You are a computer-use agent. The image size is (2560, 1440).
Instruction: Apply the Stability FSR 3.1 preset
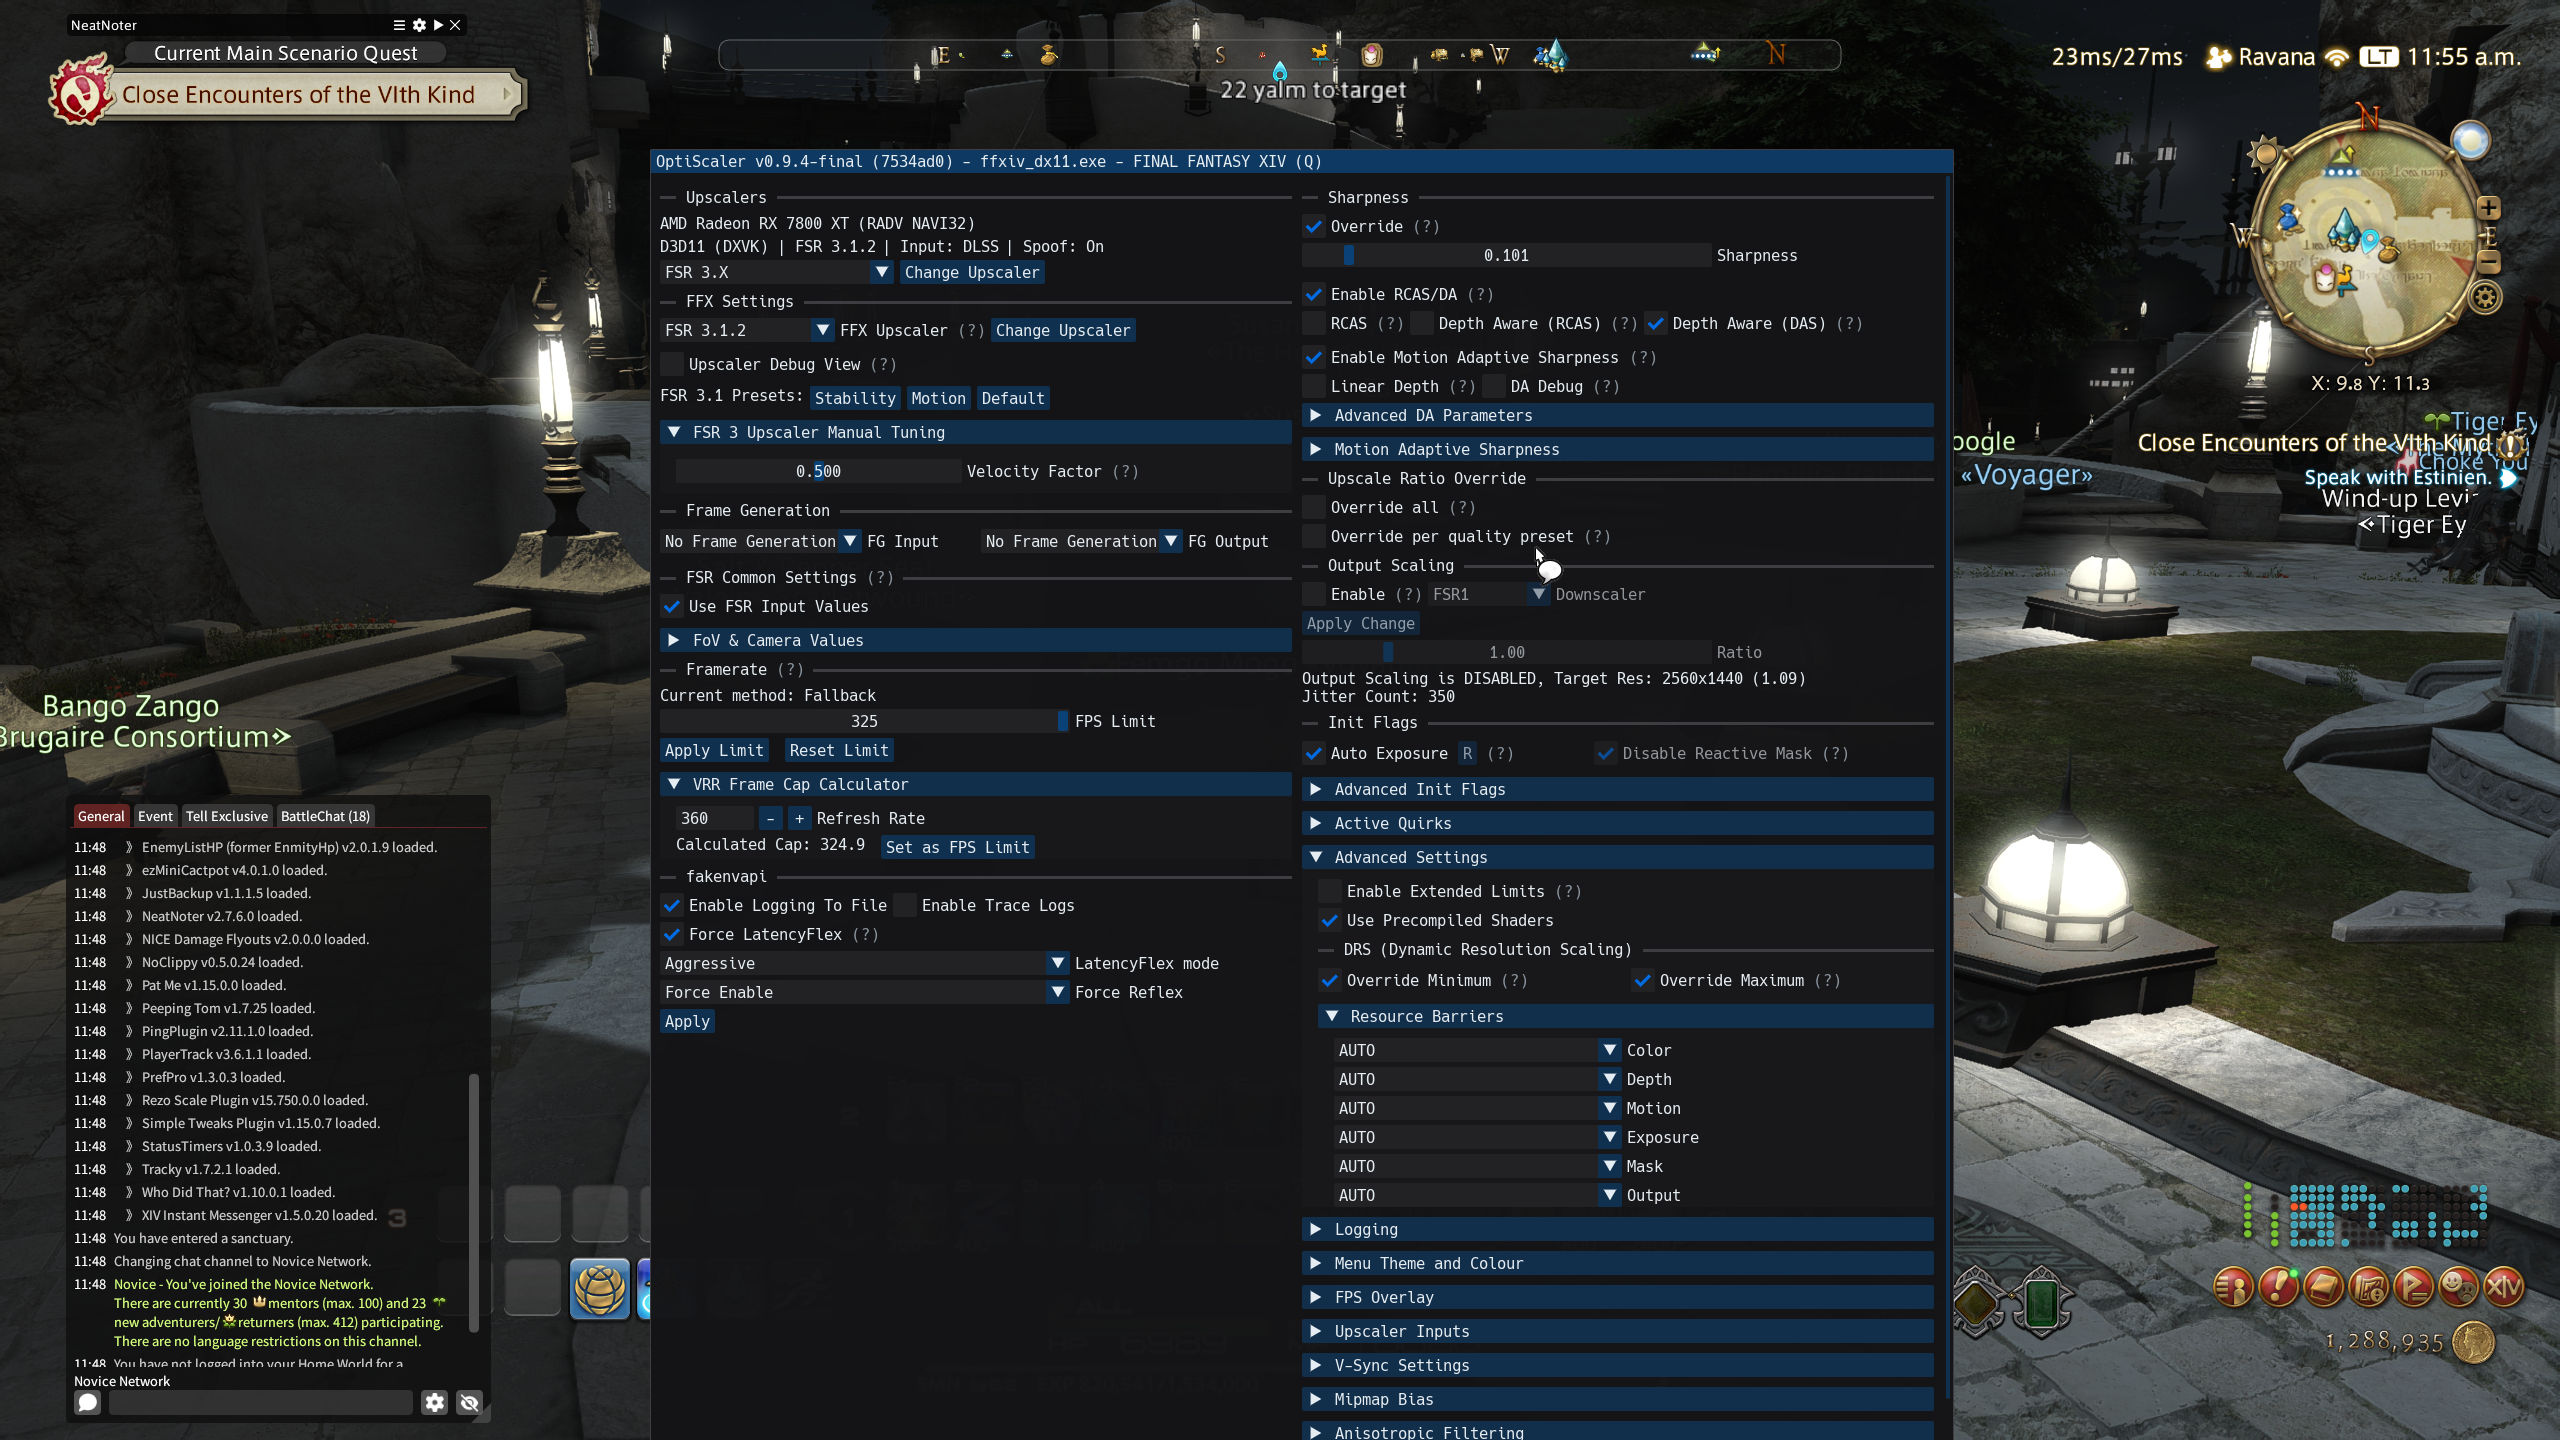pyautogui.click(x=855, y=399)
